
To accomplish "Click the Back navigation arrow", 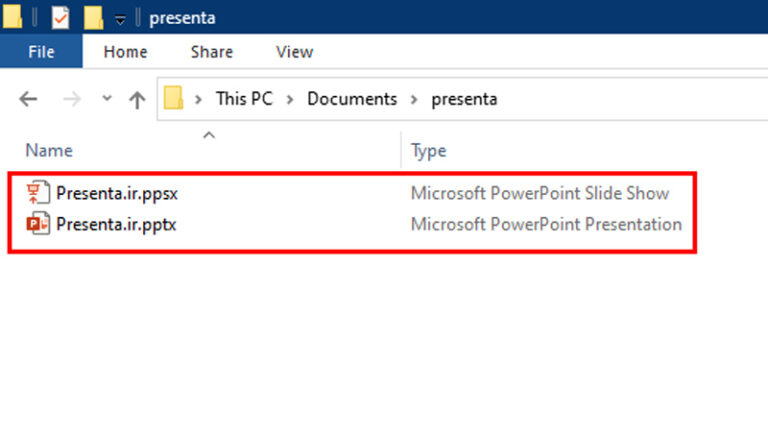I will click(x=28, y=99).
